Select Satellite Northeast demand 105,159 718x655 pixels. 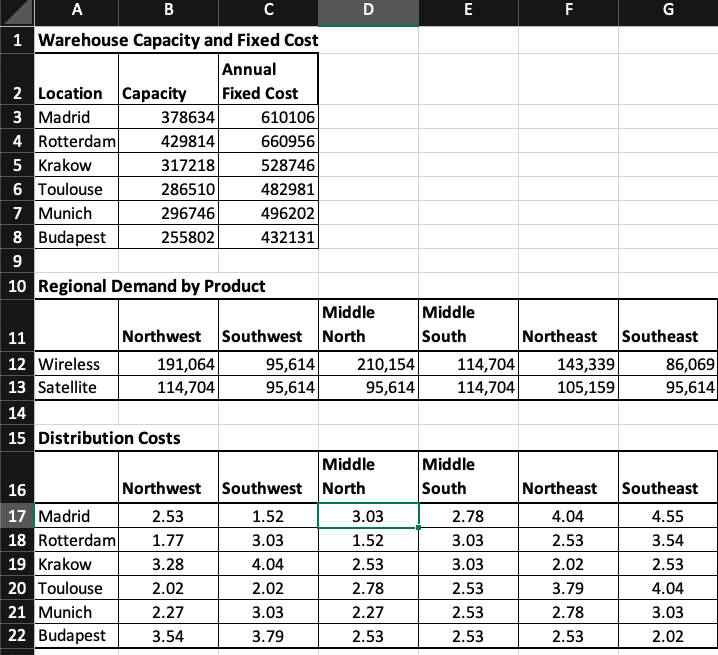point(568,388)
